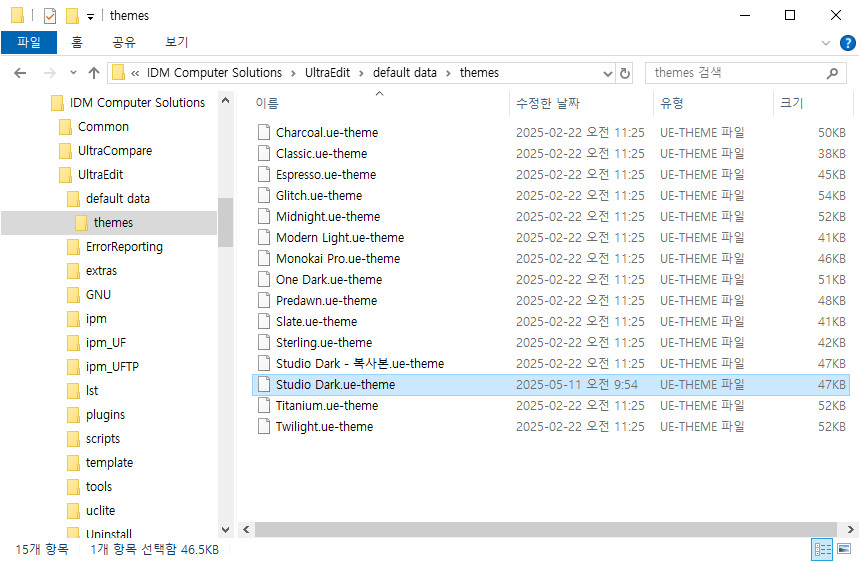860x562 pixels.
Task: Select Espresso.ue-theme file icon
Action: [x=264, y=174]
